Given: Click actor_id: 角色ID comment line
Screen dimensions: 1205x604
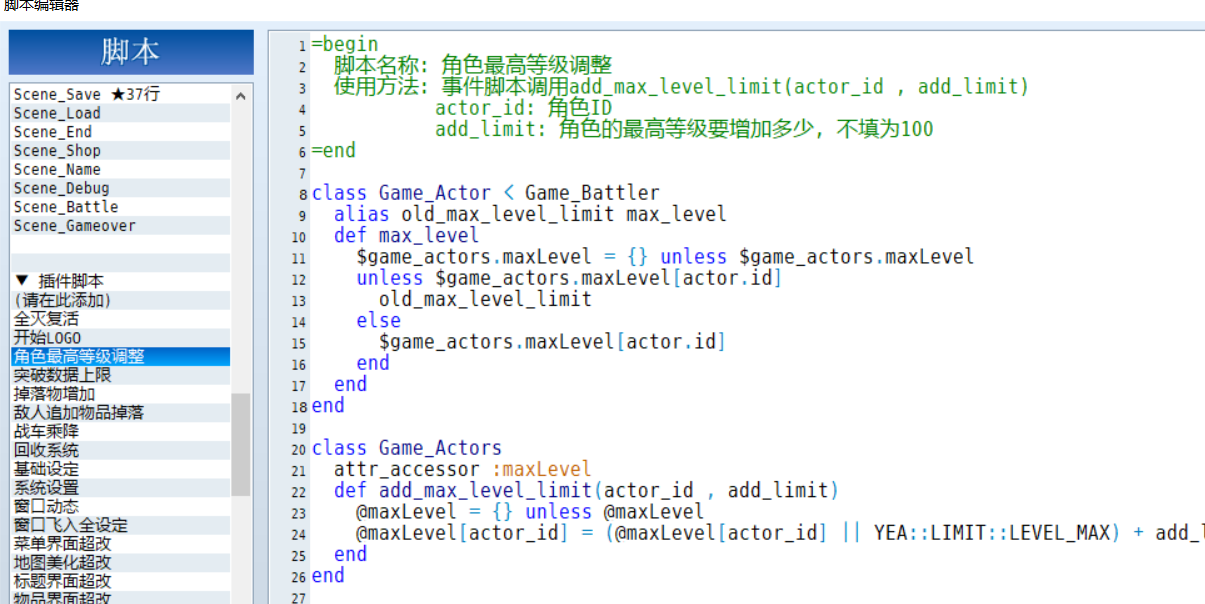Looking at the screenshot, I should 524,108.
